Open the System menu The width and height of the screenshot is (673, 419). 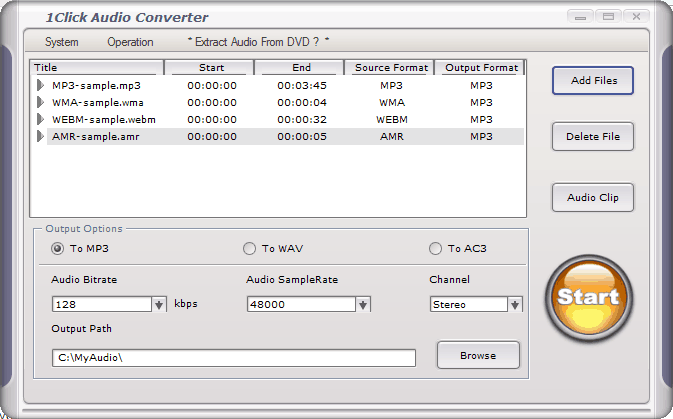click(62, 42)
